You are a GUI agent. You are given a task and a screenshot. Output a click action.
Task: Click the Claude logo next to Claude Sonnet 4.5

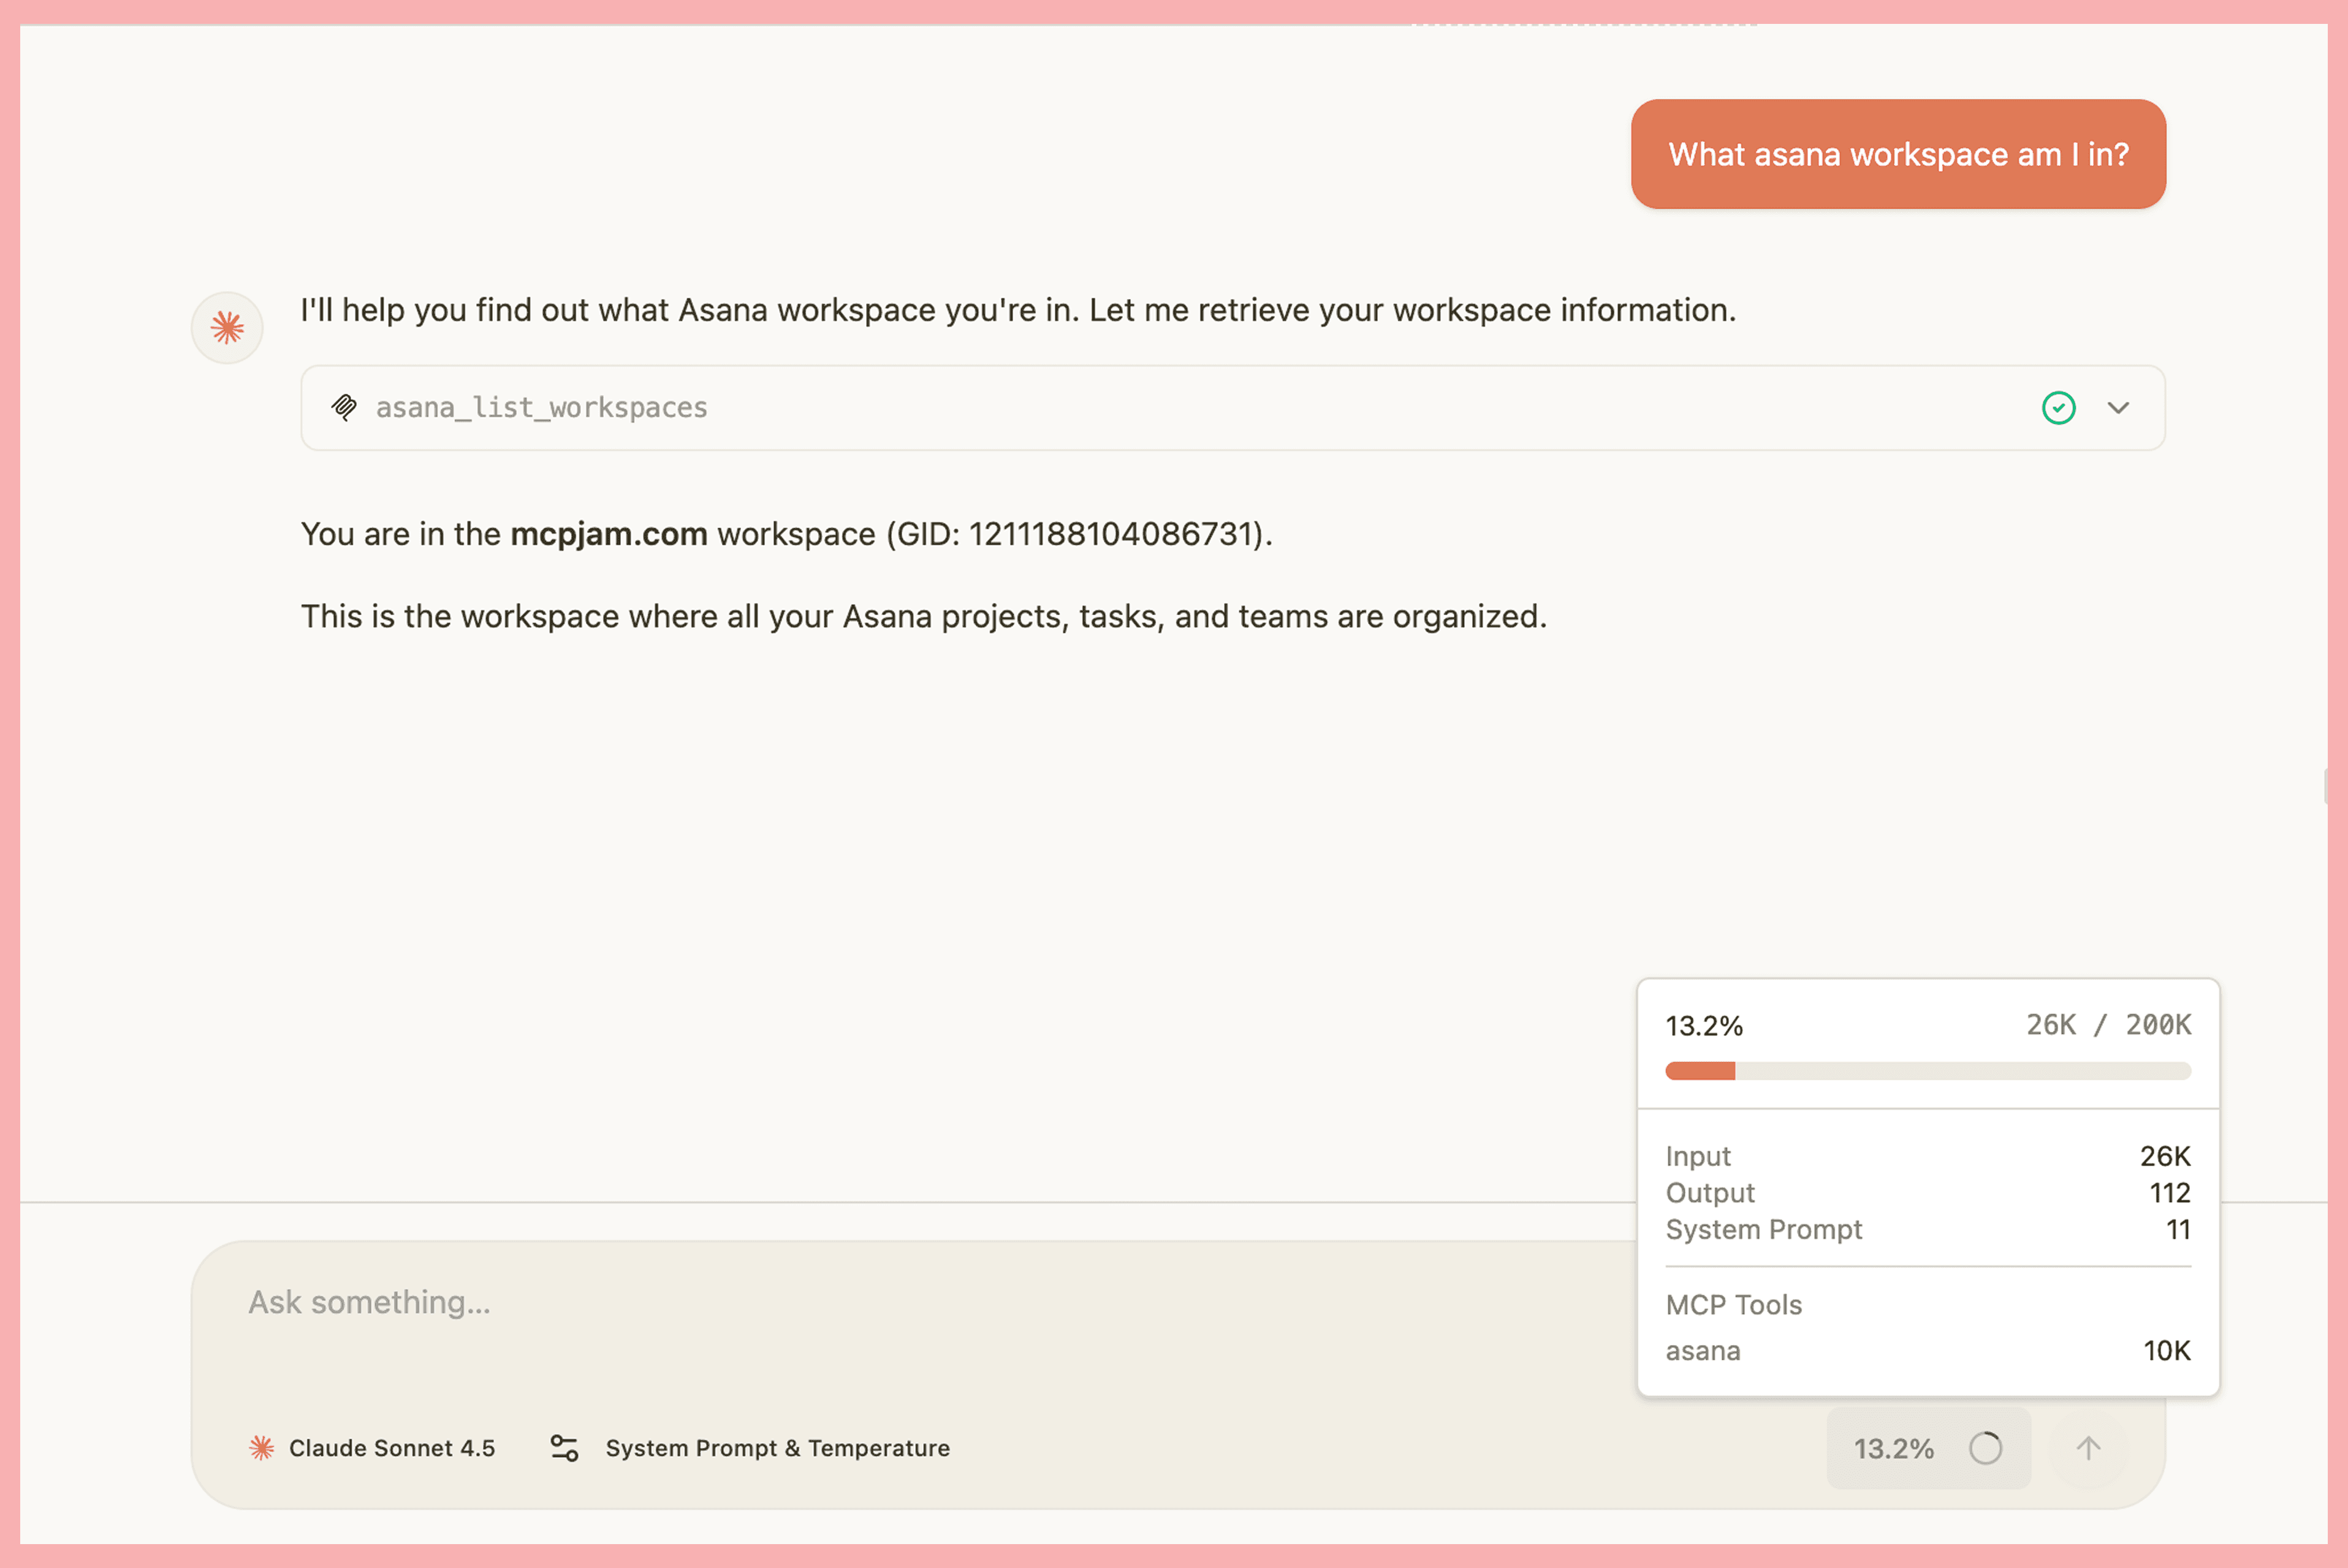[x=262, y=1448]
